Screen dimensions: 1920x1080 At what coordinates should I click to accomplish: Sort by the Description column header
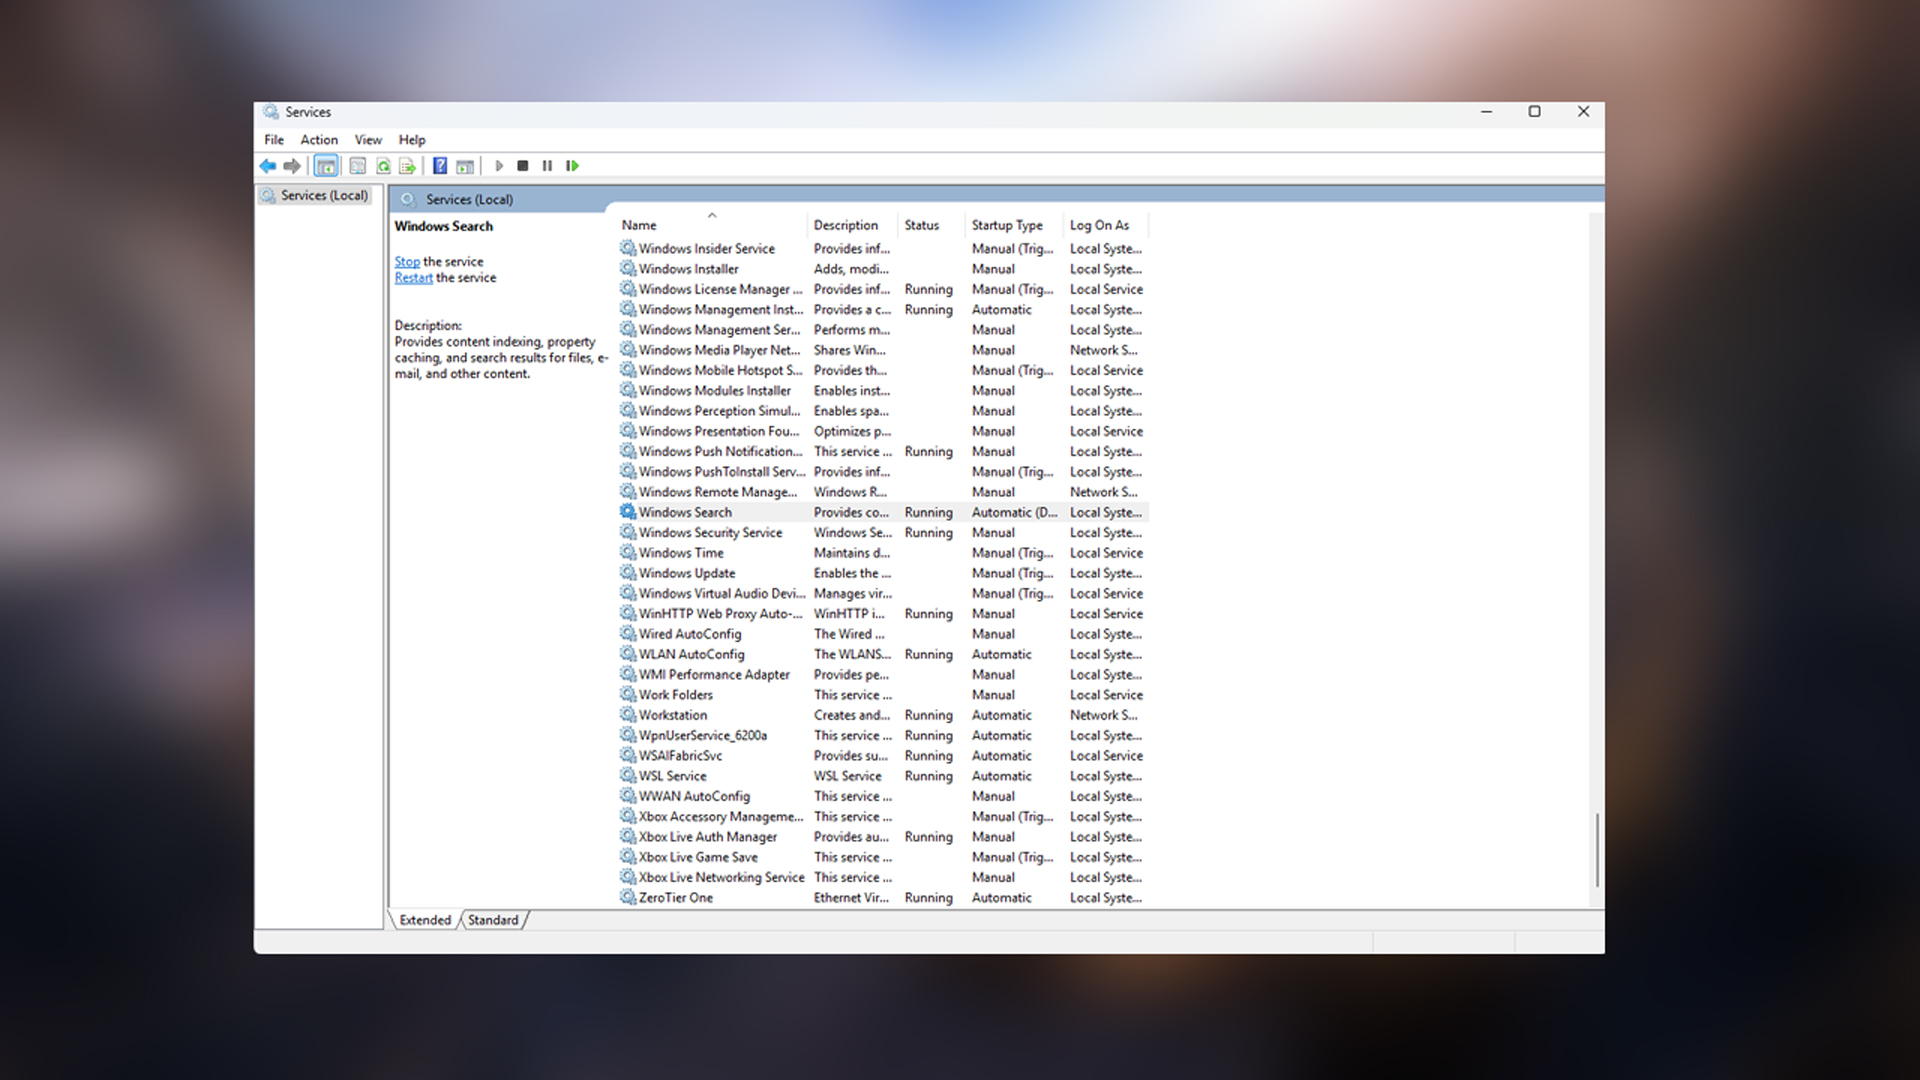(852, 225)
